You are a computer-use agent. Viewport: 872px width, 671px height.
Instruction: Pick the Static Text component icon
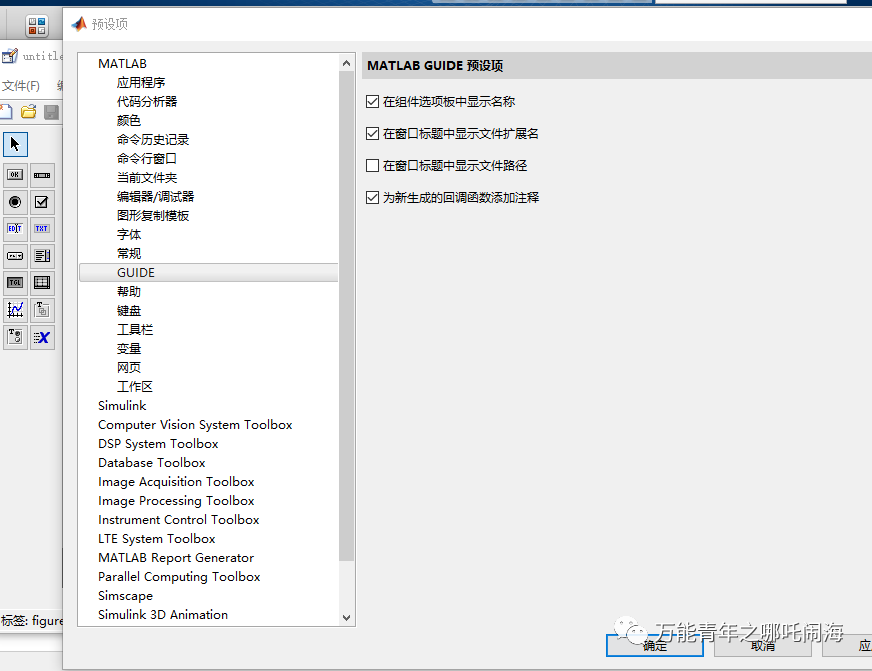42,228
